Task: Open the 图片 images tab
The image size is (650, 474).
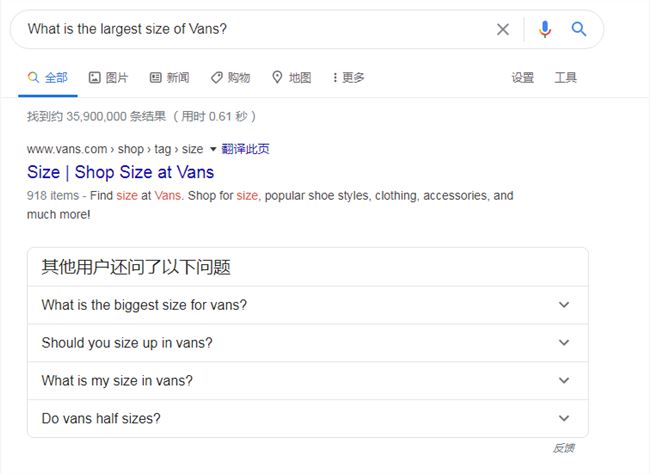Action: [109, 78]
